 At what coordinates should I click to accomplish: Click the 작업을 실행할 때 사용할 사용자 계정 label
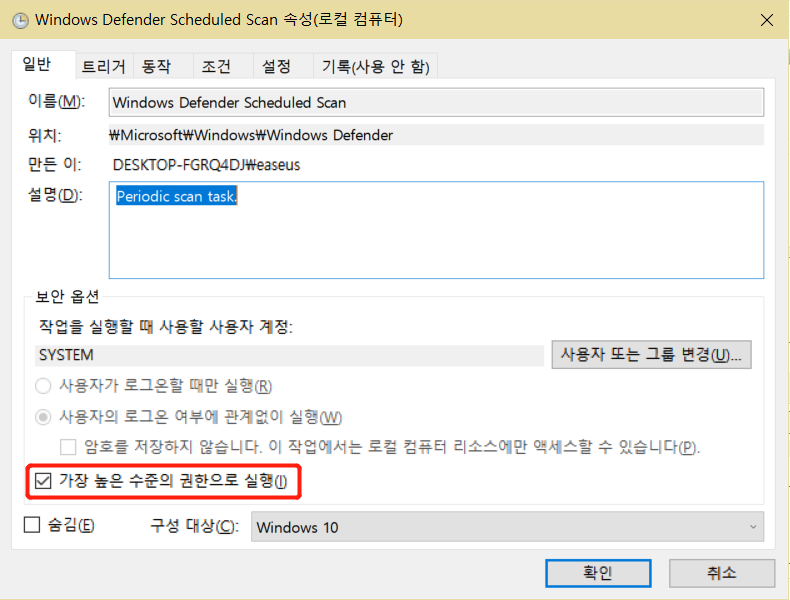point(166,326)
